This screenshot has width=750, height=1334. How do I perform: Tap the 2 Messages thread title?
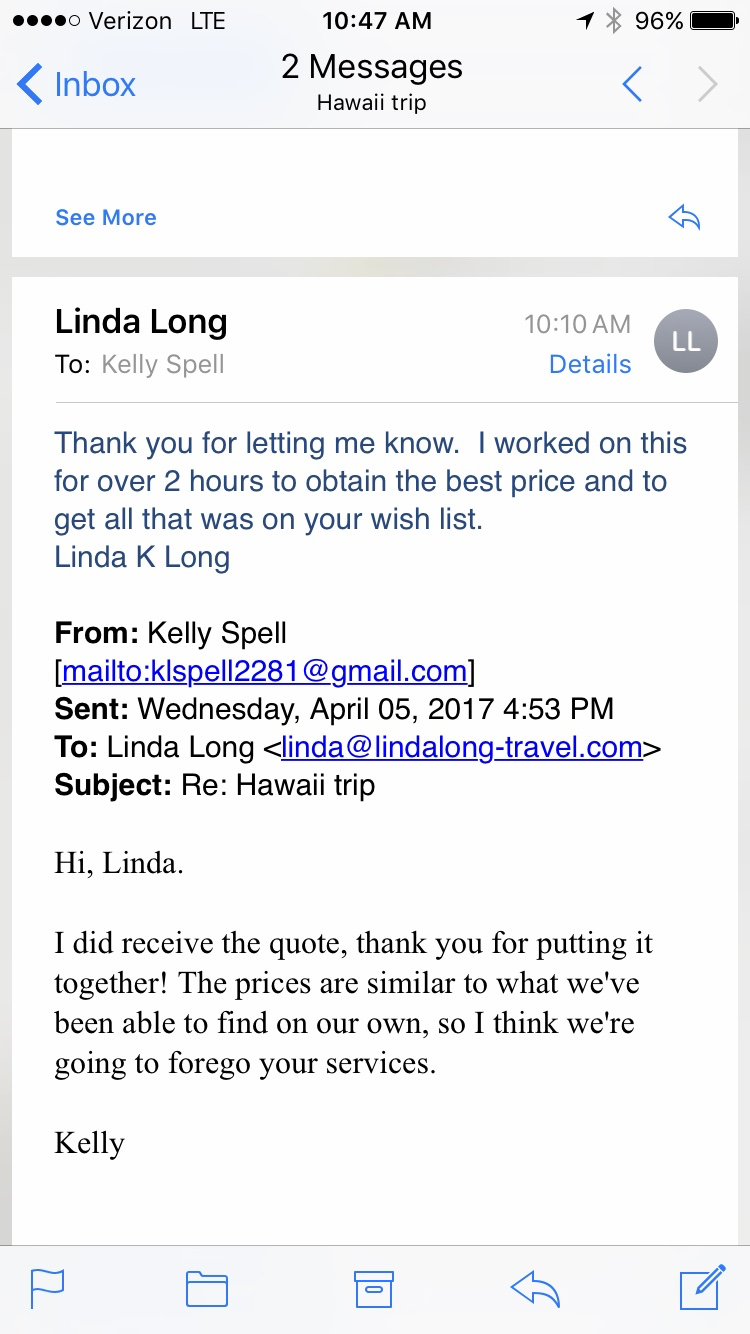coord(372,67)
